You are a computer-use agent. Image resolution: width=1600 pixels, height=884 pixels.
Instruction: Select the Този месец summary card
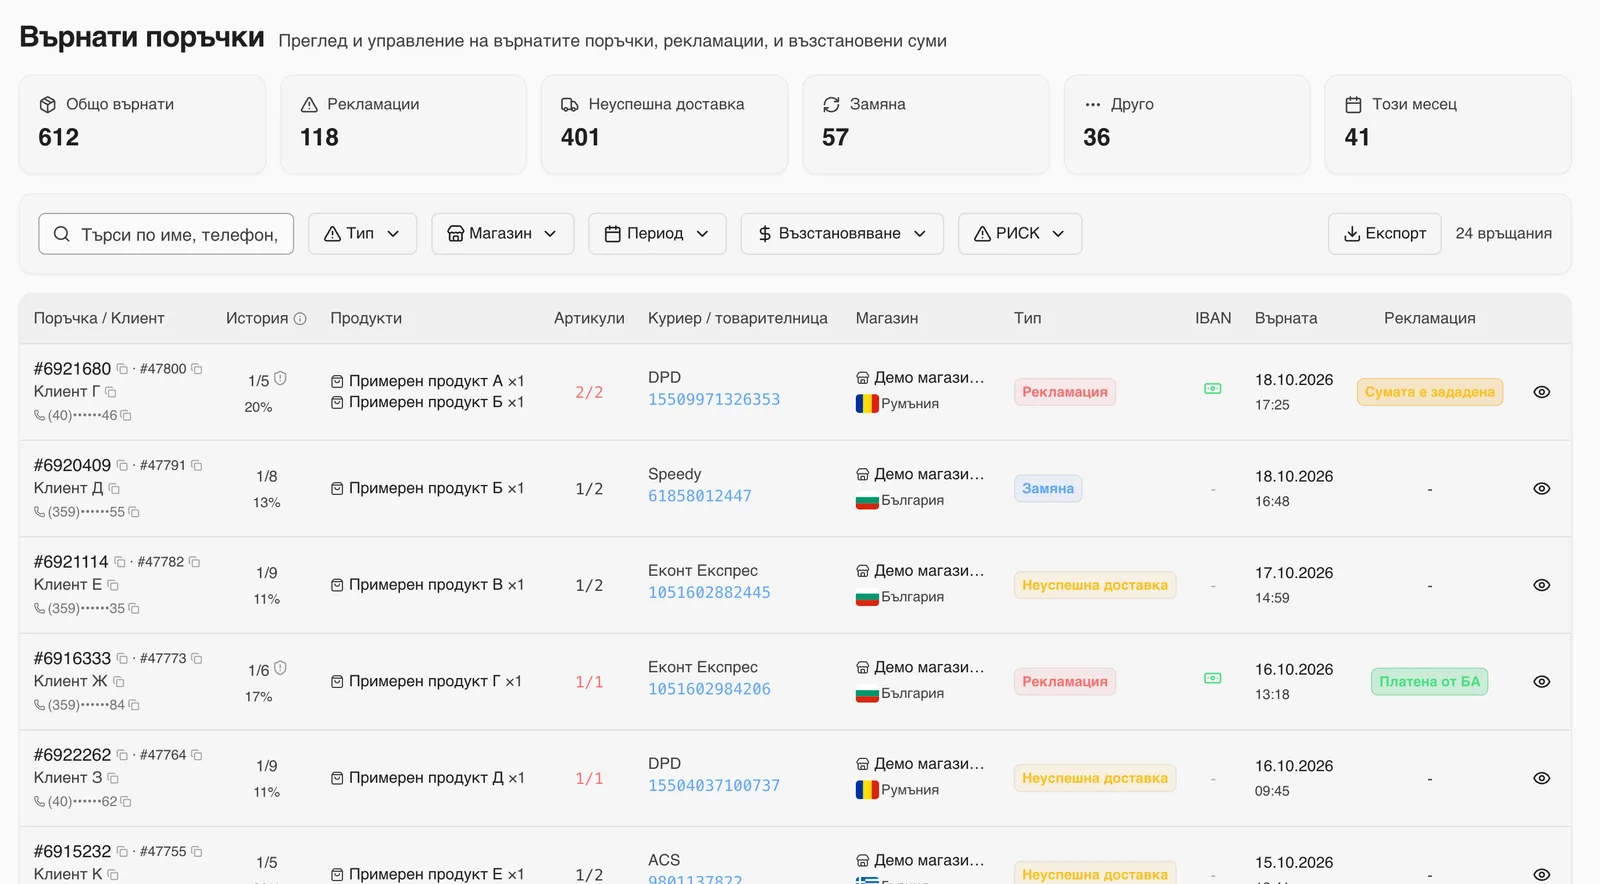pyautogui.click(x=1448, y=124)
